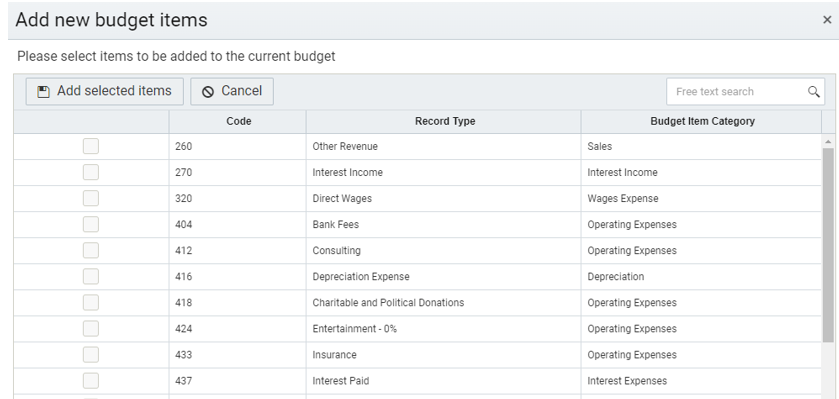Click the 'Depreciation' category cell

tap(701, 277)
